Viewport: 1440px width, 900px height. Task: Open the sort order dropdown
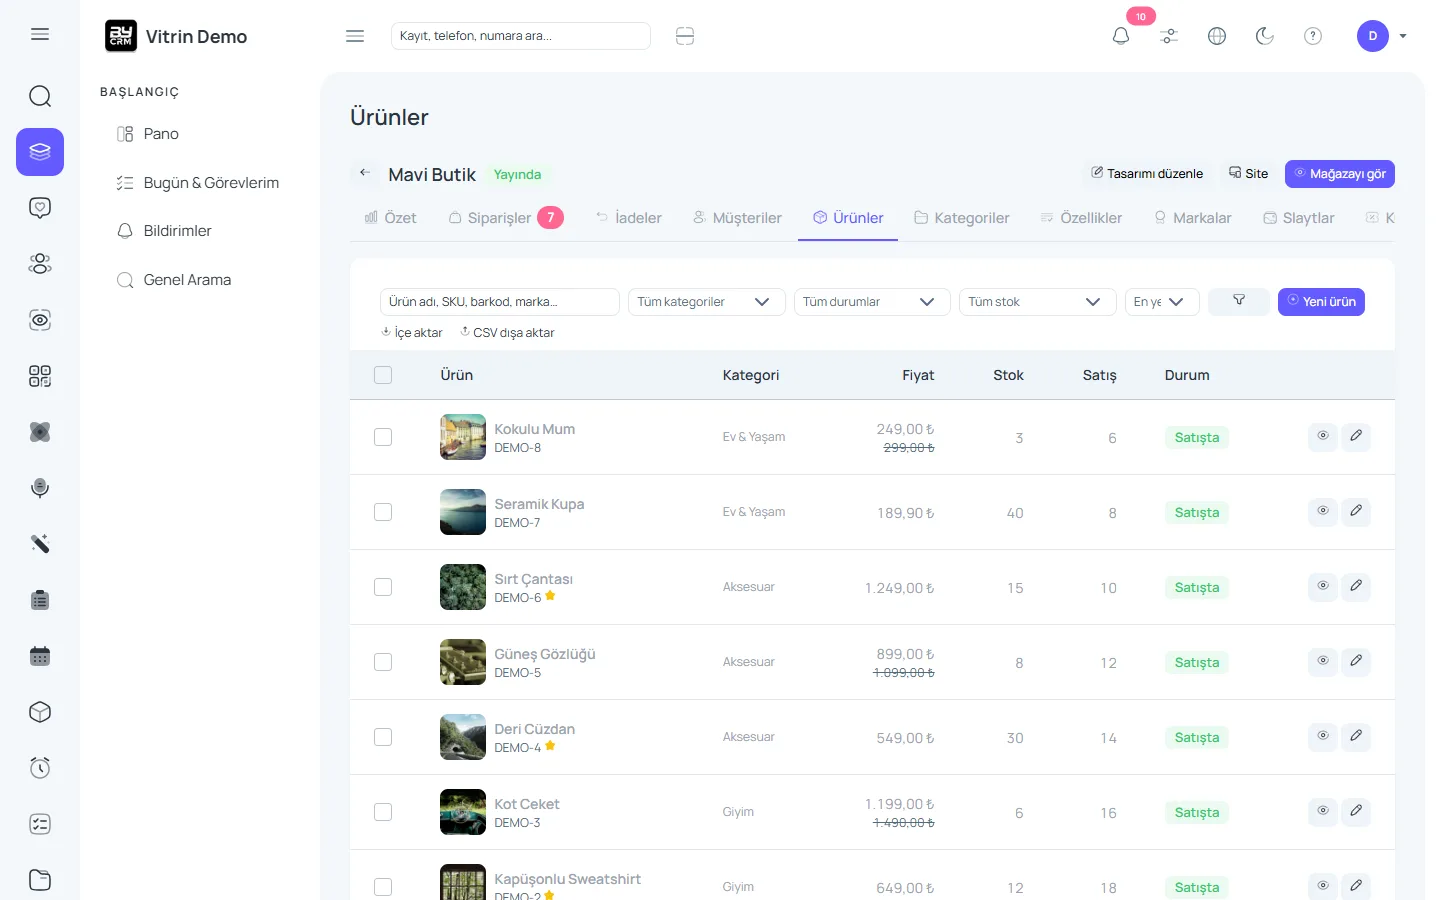(x=1162, y=302)
